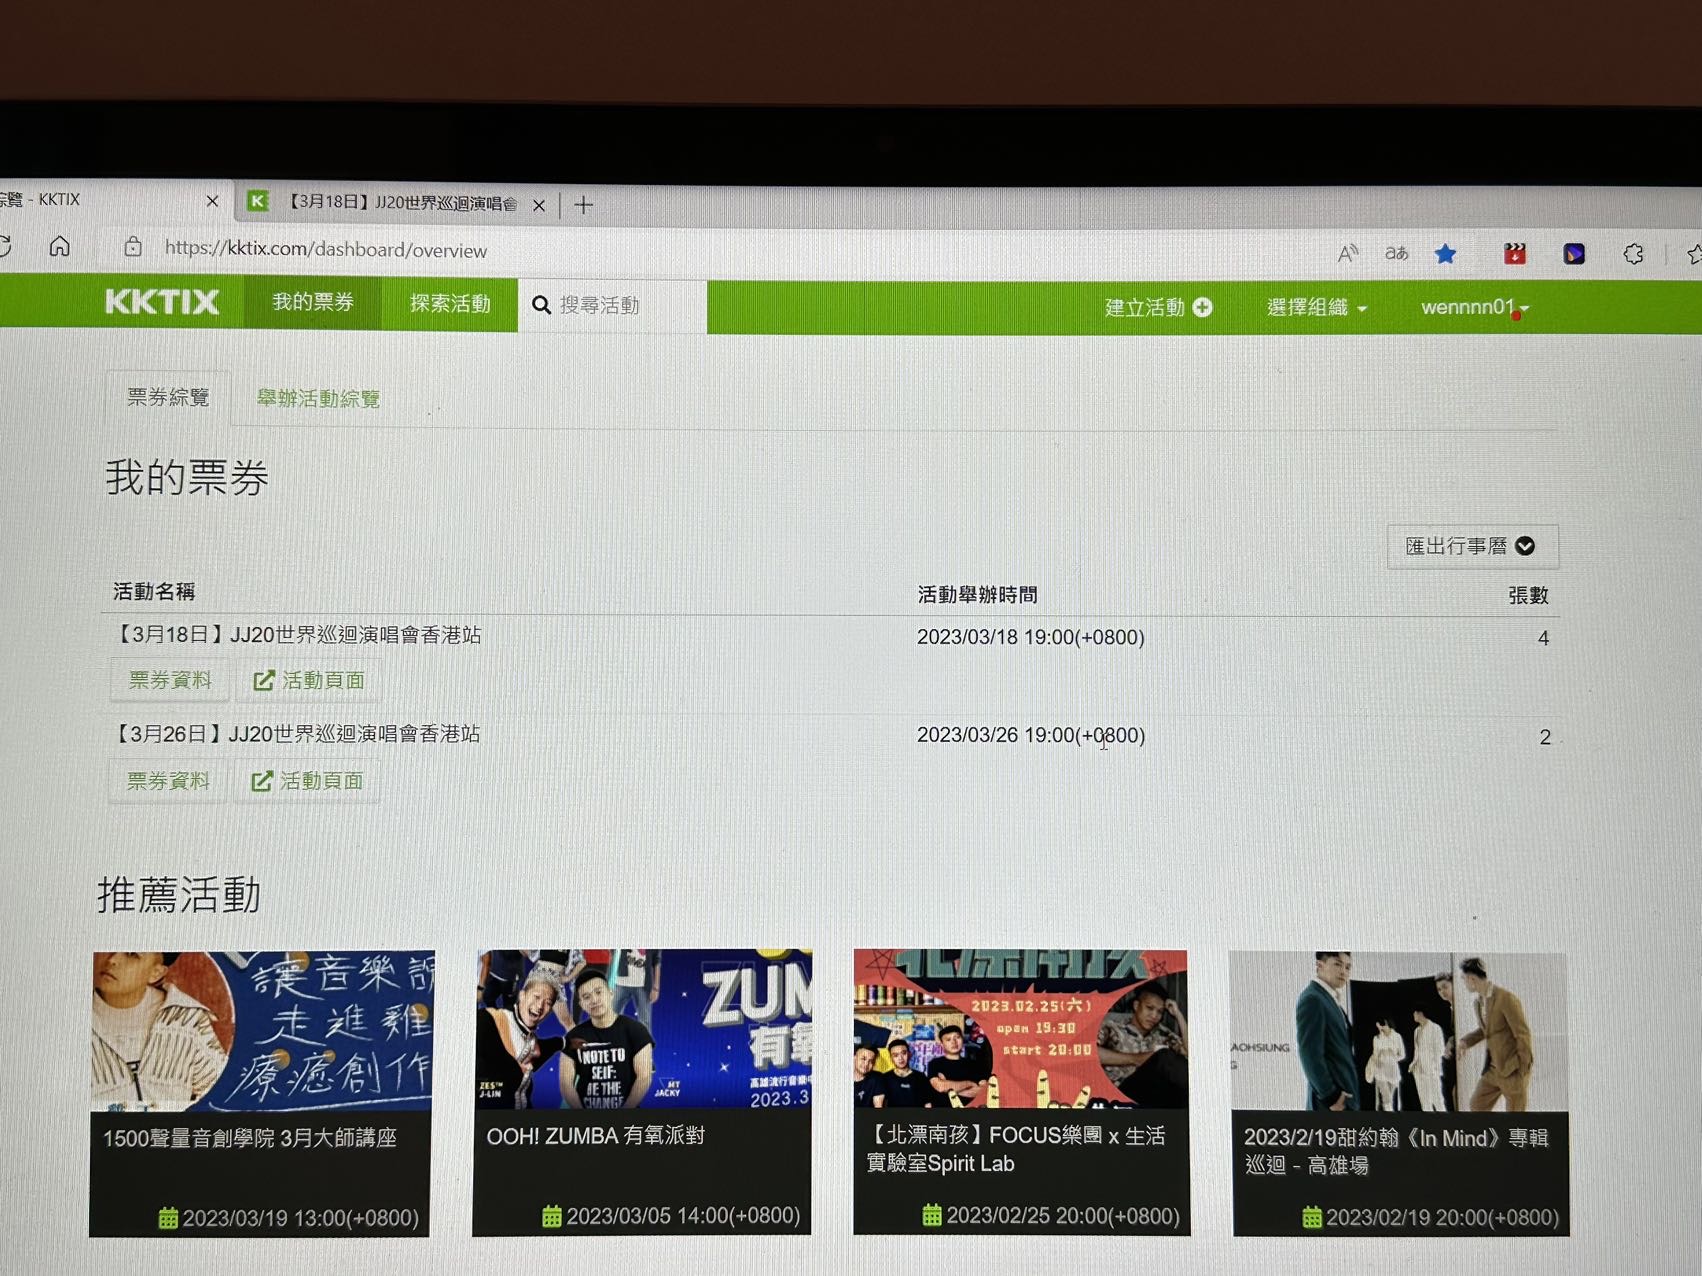The width and height of the screenshot is (1702, 1276).
Task: Click the external-link icon next to first 活動頁面
Action: pos(263,679)
